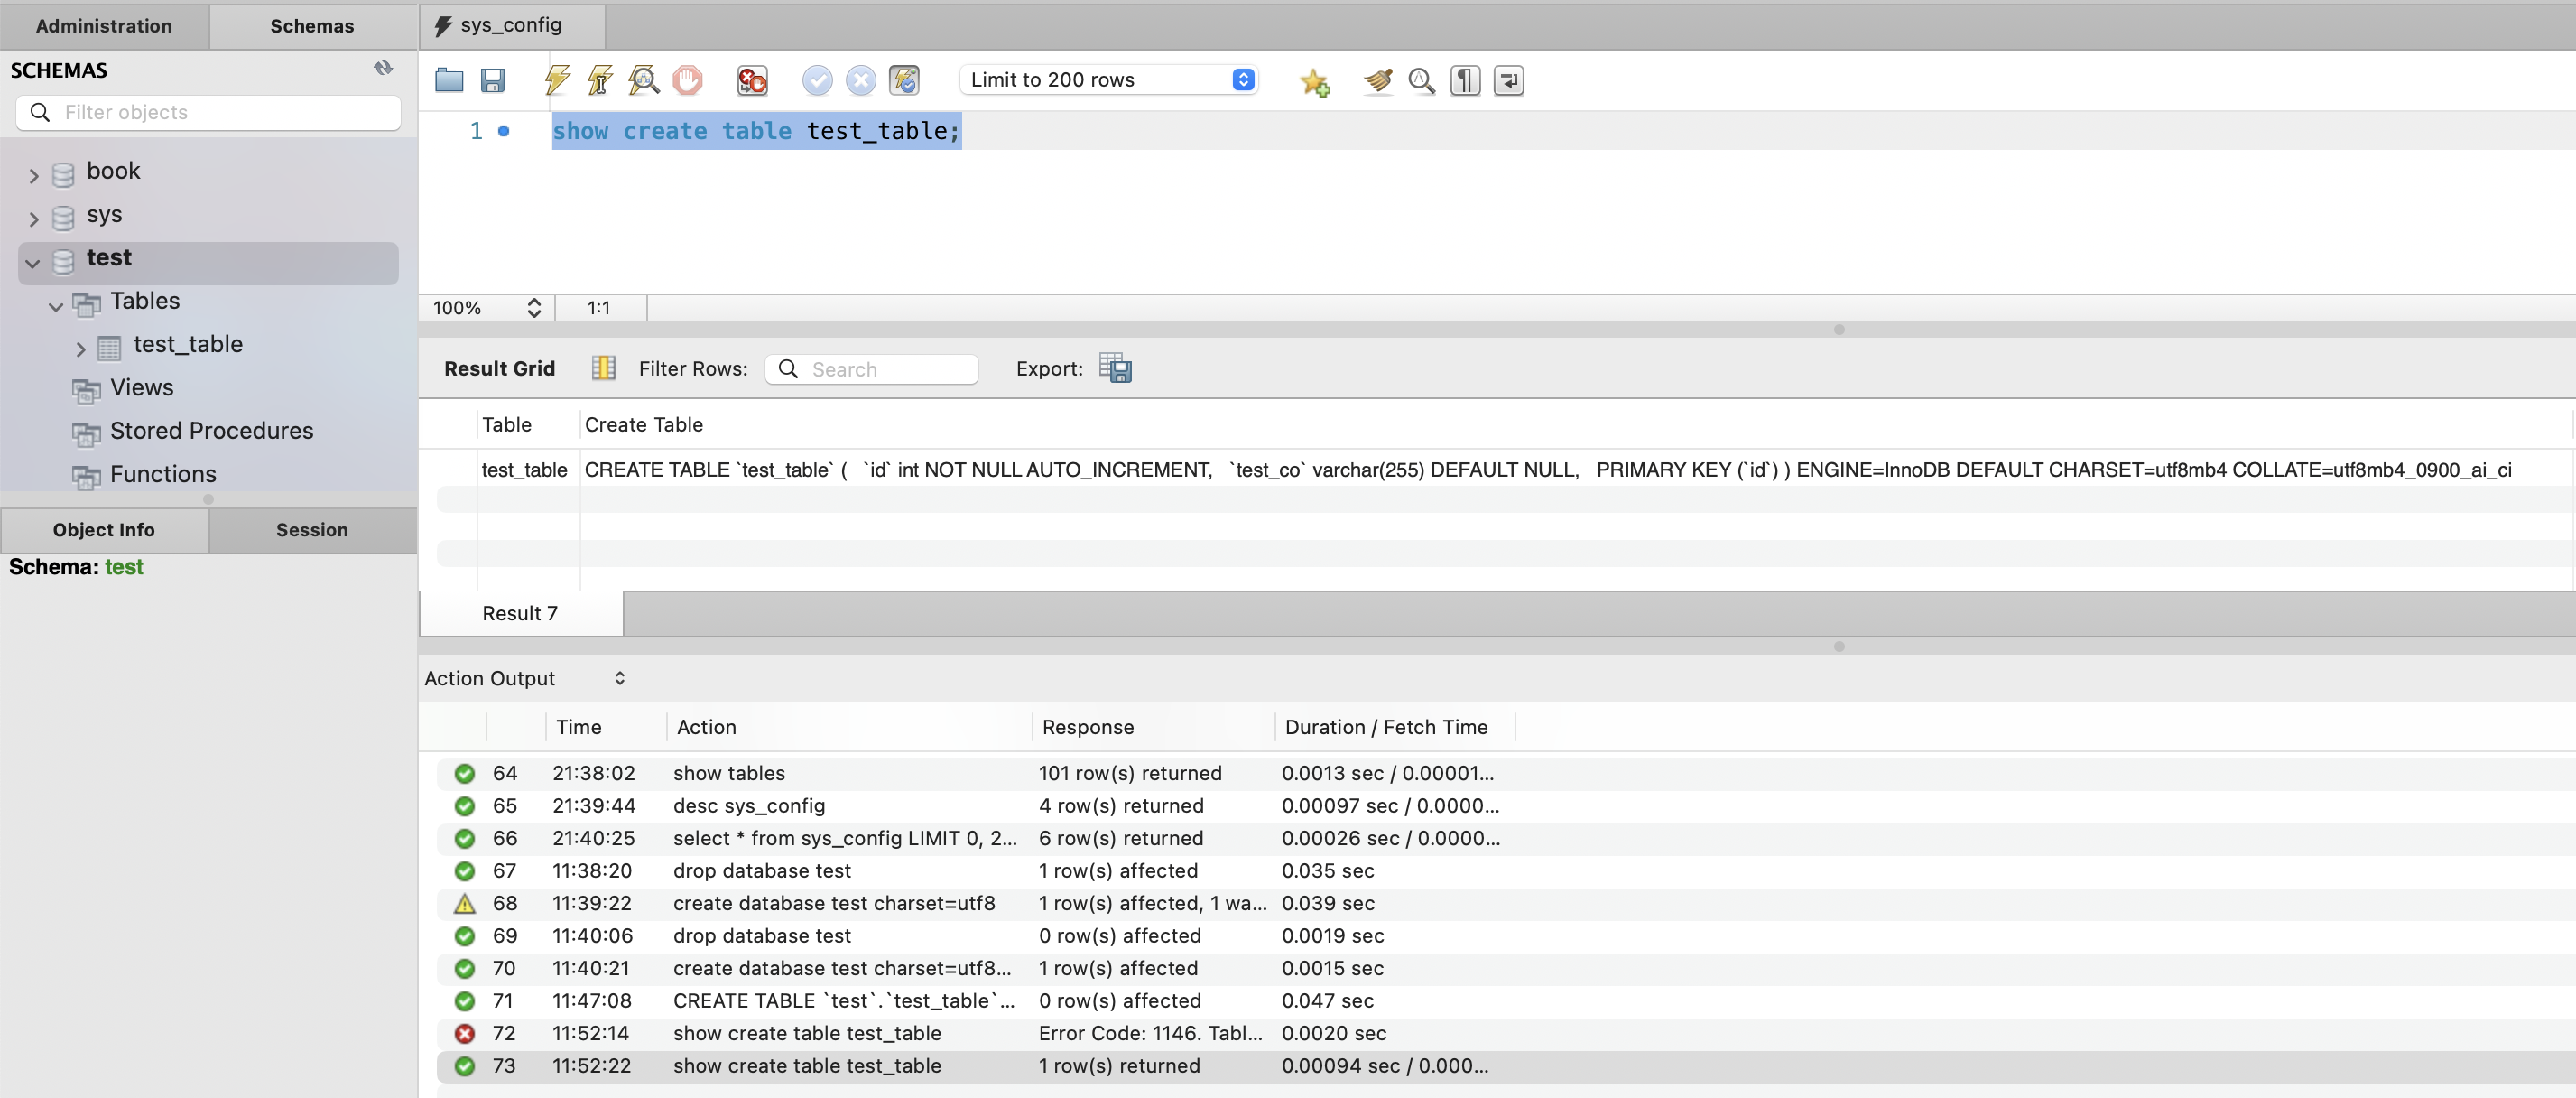Switch to the Administration tab
Viewport: 2576px width, 1098px height.
104,26
